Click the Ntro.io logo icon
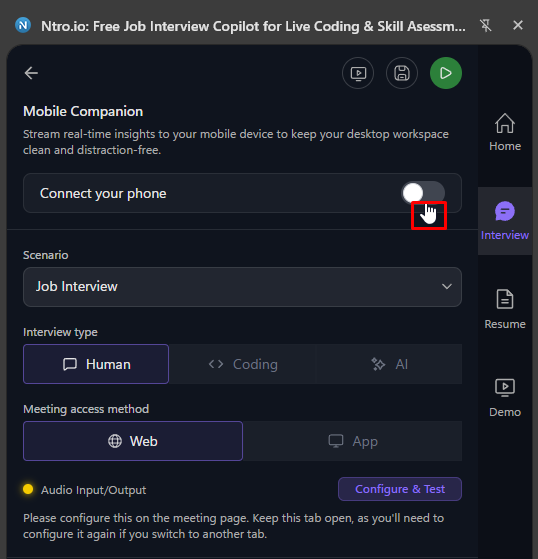 click(23, 25)
